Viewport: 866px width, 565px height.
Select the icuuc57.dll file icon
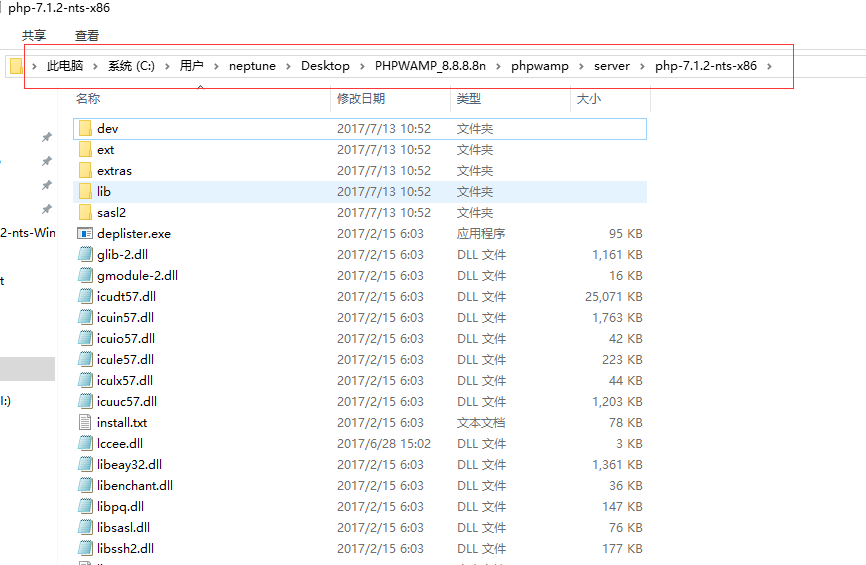pos(85,402)
